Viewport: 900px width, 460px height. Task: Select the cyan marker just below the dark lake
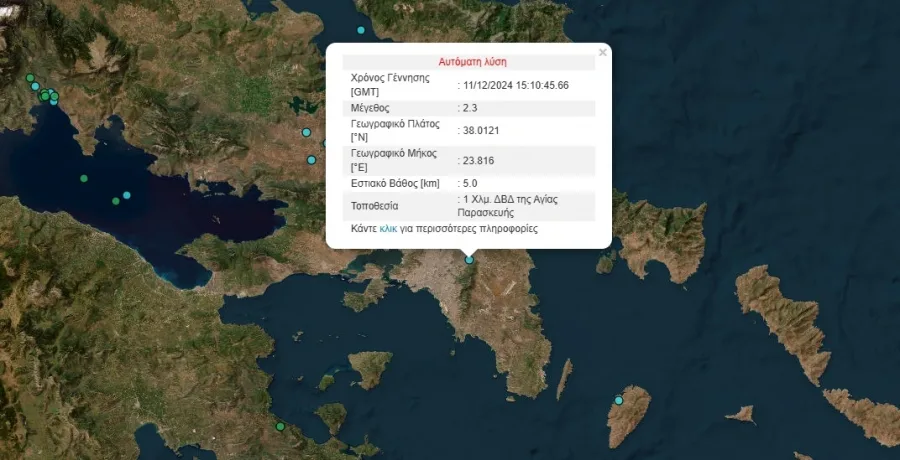pos(307,133)
